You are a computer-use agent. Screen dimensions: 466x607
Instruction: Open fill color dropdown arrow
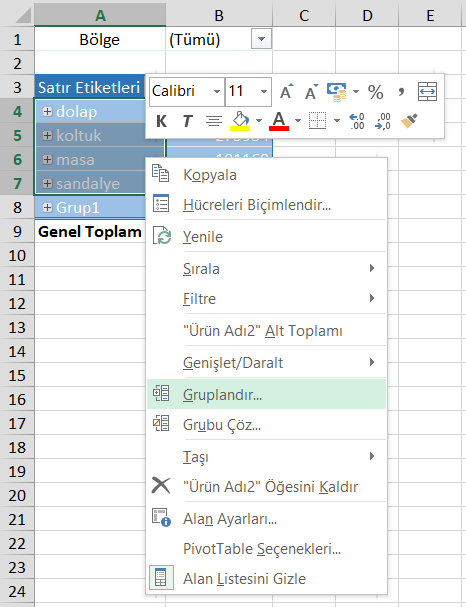(259, 121)
